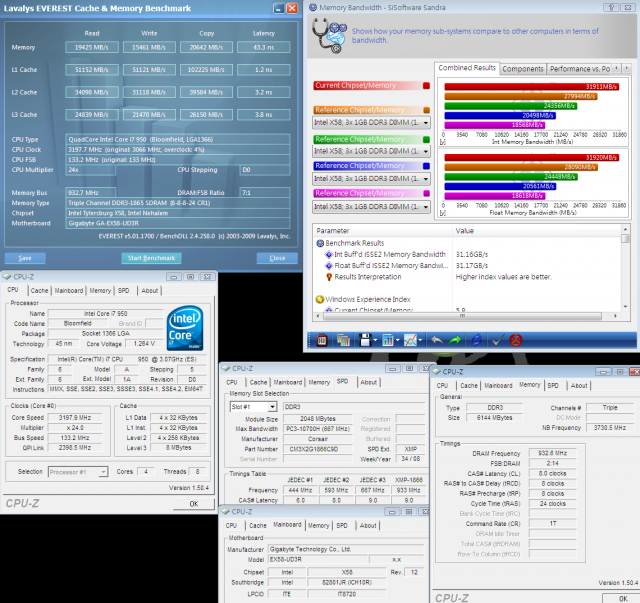Toggle green Reference Chipset/Memory checkbox
Viewport: 640px width, 603px height.
tap(427, 139)
